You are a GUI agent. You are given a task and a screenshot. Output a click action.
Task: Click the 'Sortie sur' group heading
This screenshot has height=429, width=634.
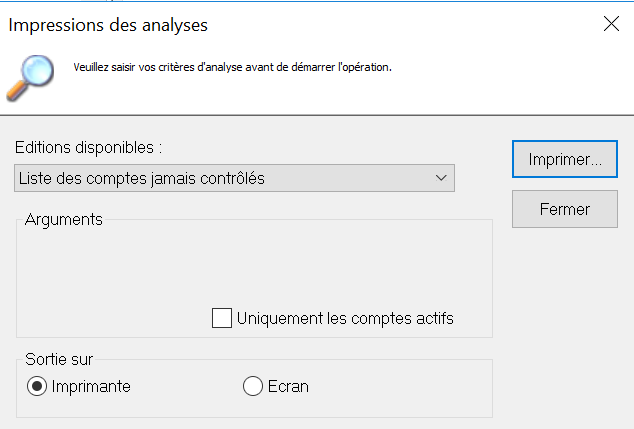[60, 359]
